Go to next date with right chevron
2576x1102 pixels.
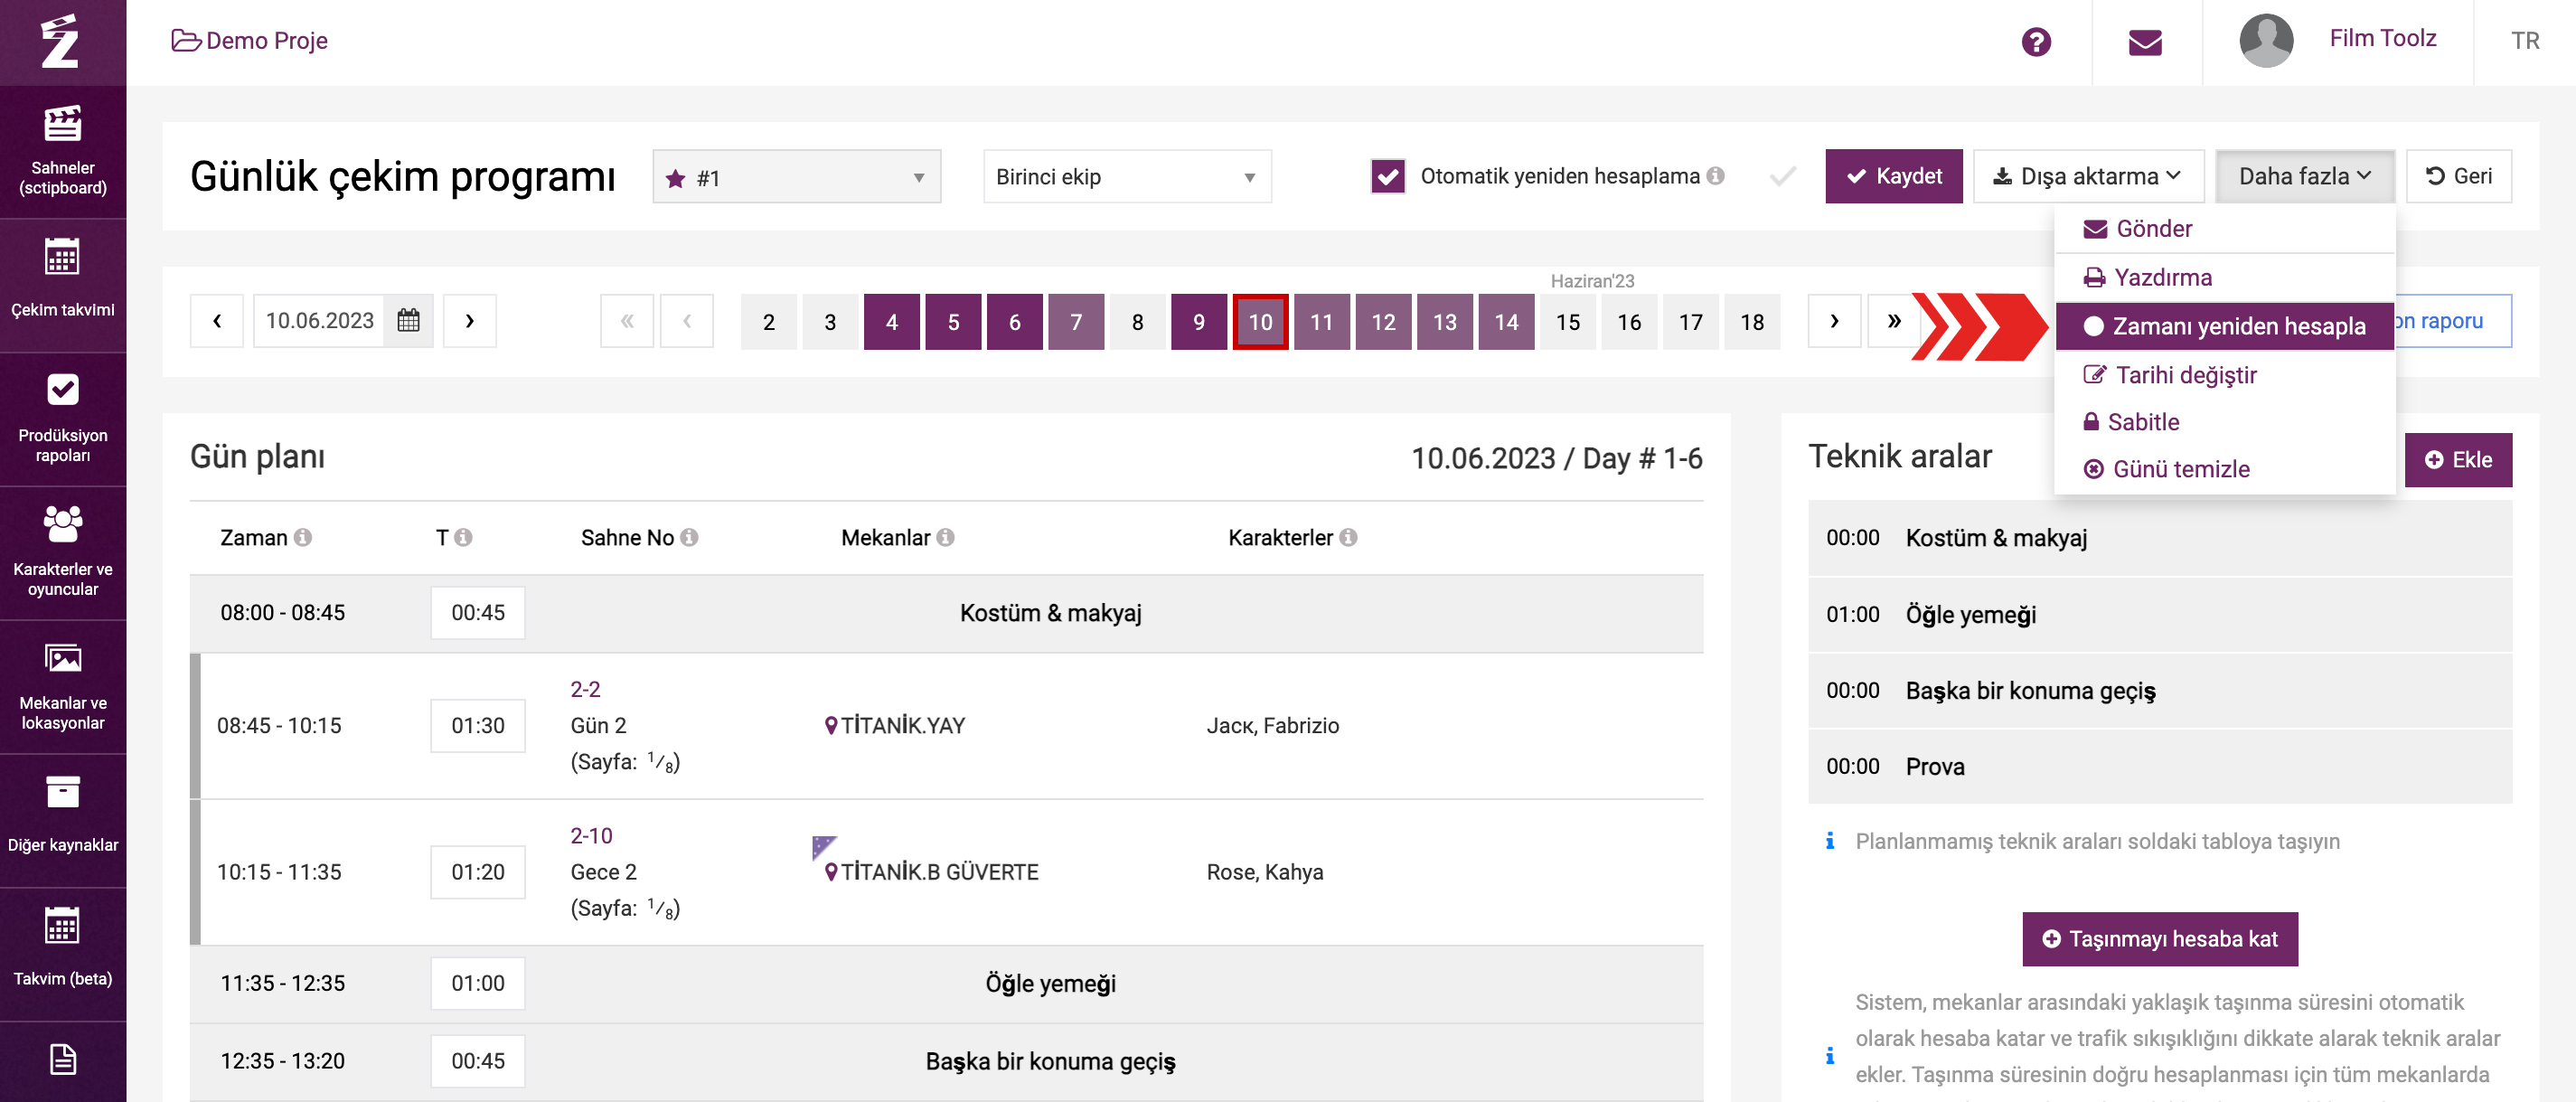[x=469, y=321]
